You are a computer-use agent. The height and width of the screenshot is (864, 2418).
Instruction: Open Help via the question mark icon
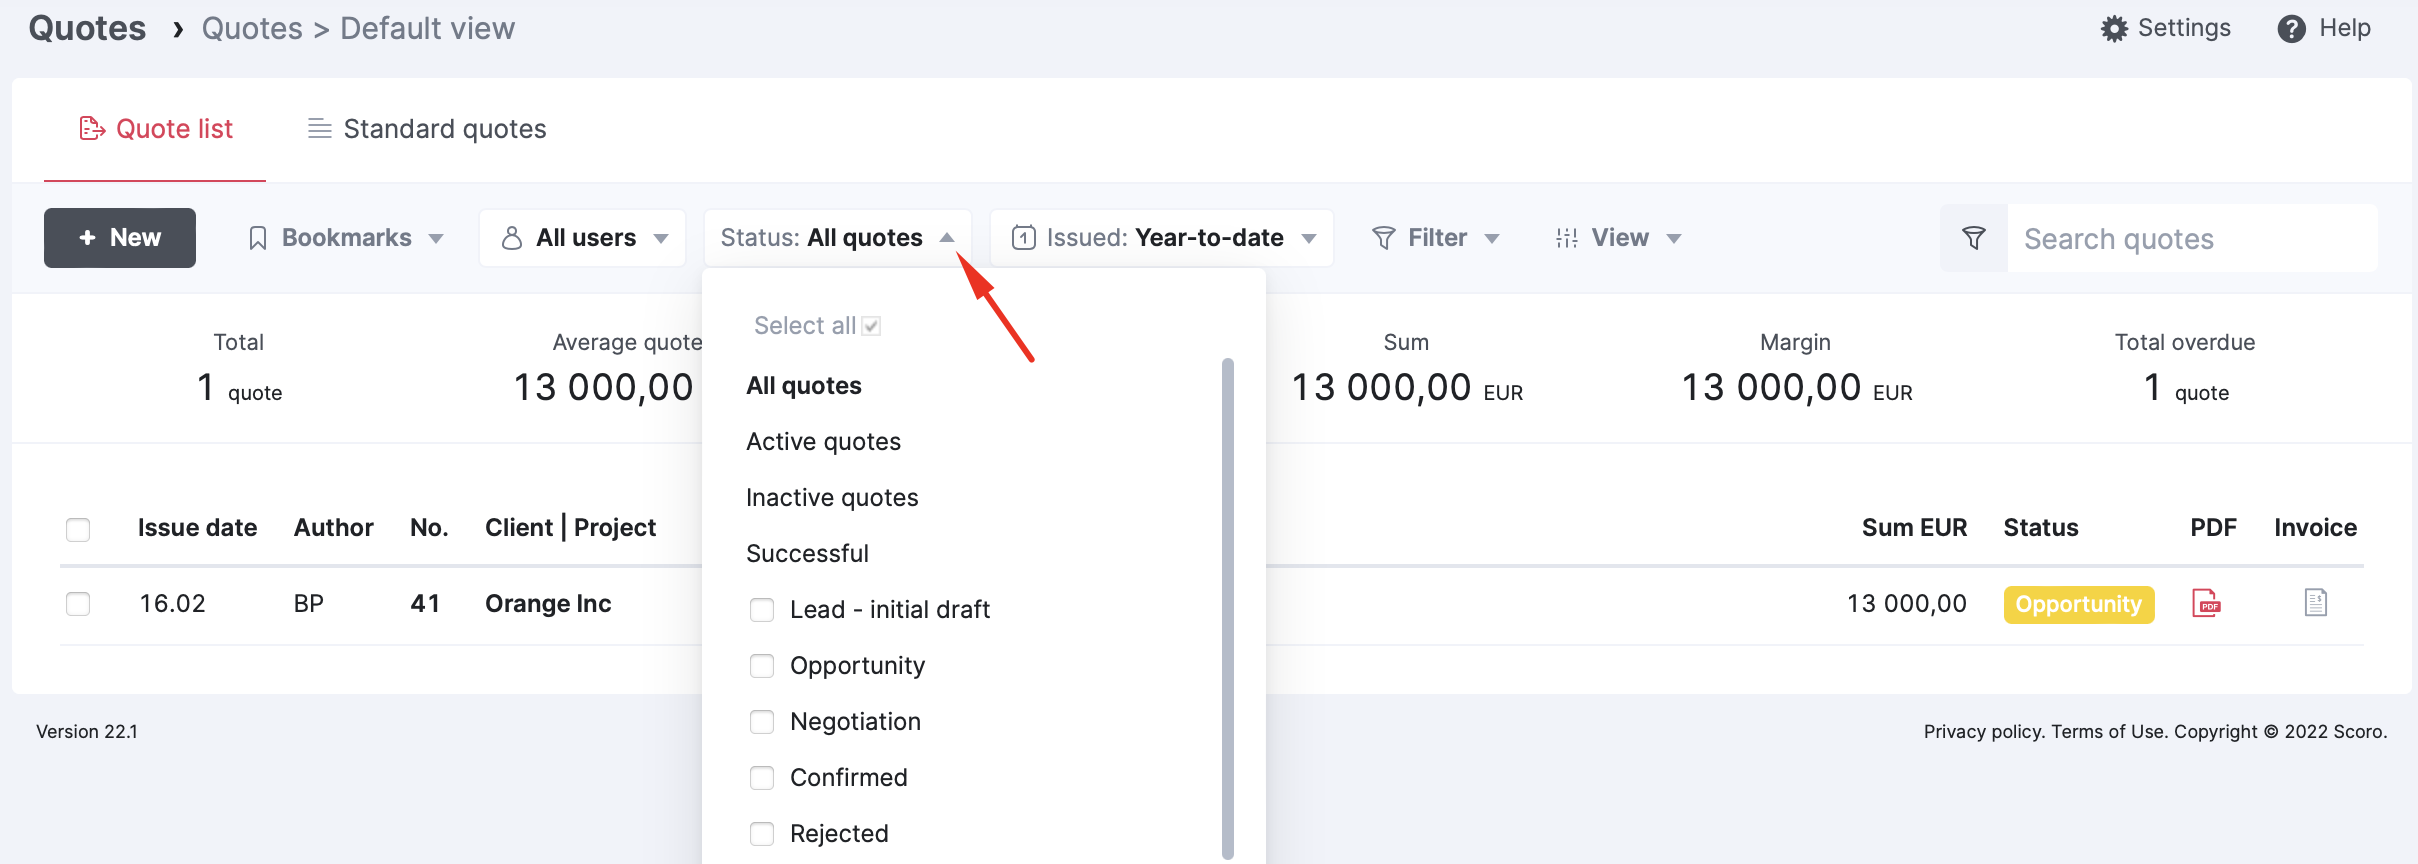click(2291, 29)
